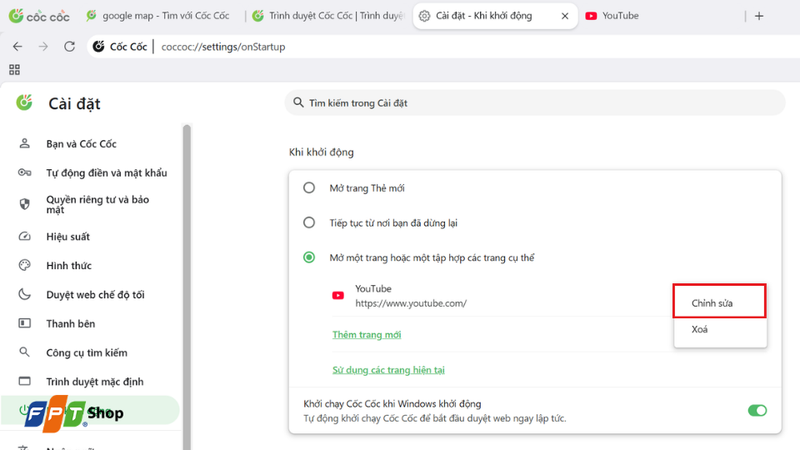Image resolution: width=800 pixels, height=450 pixels.
Task: Click the Khi khởi động heading
Action: [321, 152]
